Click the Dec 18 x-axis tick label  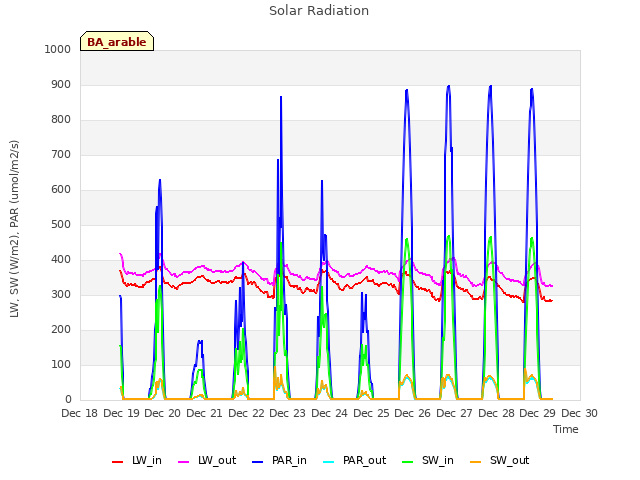[80, 413]
